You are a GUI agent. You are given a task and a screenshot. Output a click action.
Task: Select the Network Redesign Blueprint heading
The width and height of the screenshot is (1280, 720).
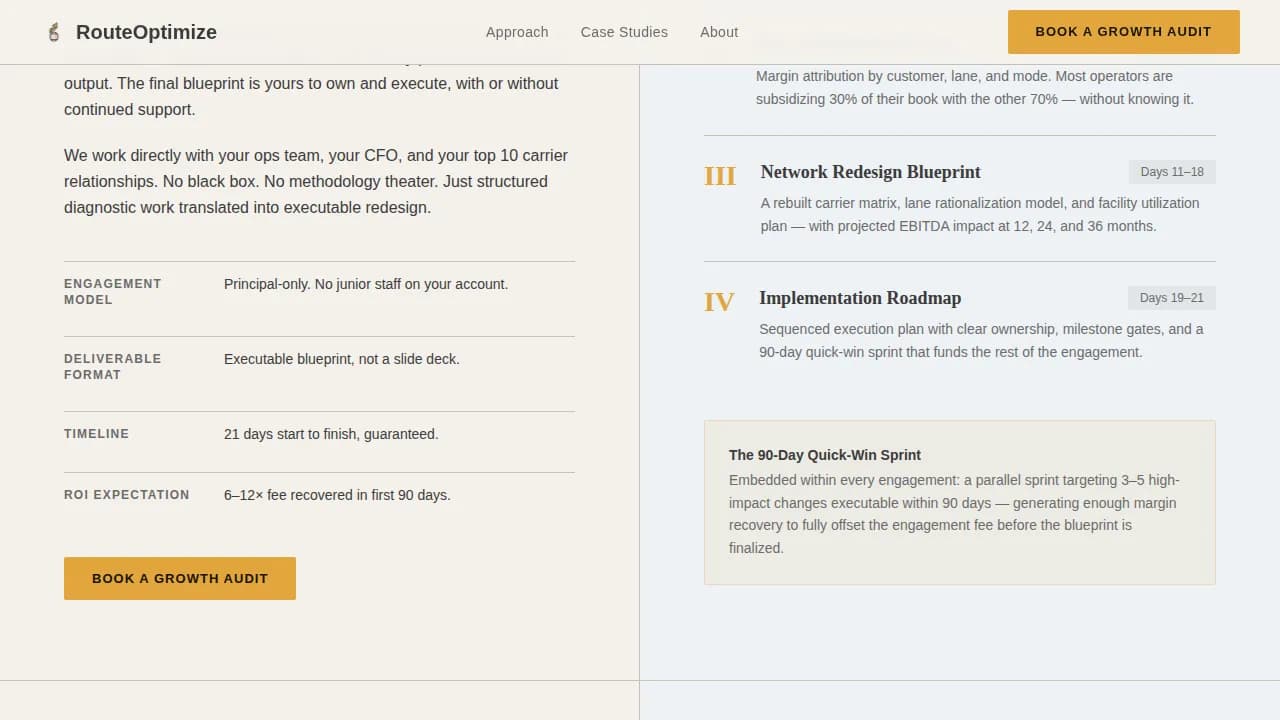[x=871, y=172]
